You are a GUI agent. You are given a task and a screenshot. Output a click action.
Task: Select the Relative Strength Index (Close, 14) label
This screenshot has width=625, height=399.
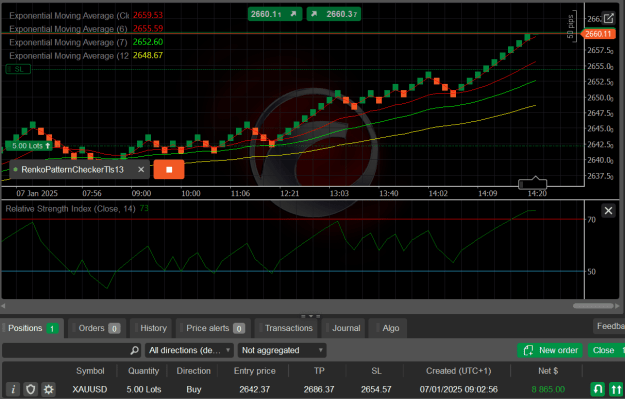pyautogui.click(x=71, y=208)
